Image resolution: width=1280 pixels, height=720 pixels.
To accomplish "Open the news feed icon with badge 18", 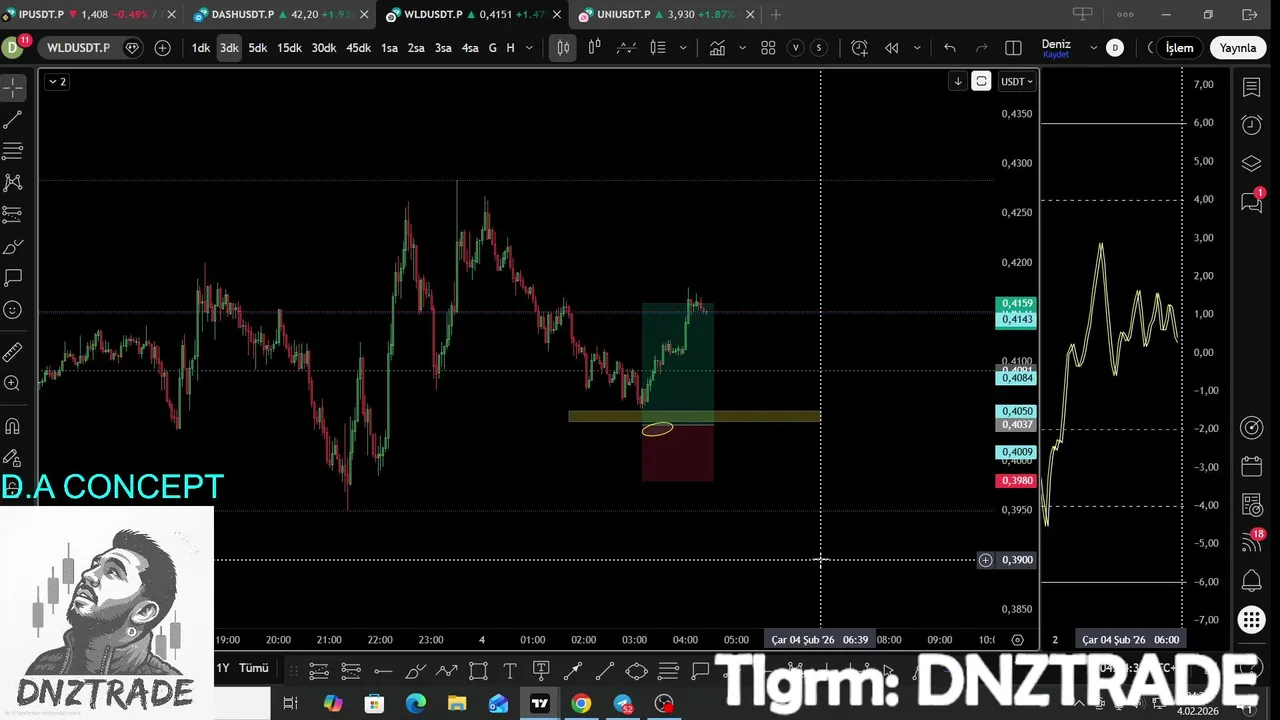I will pyautogui.click(x=1251, y=542).
